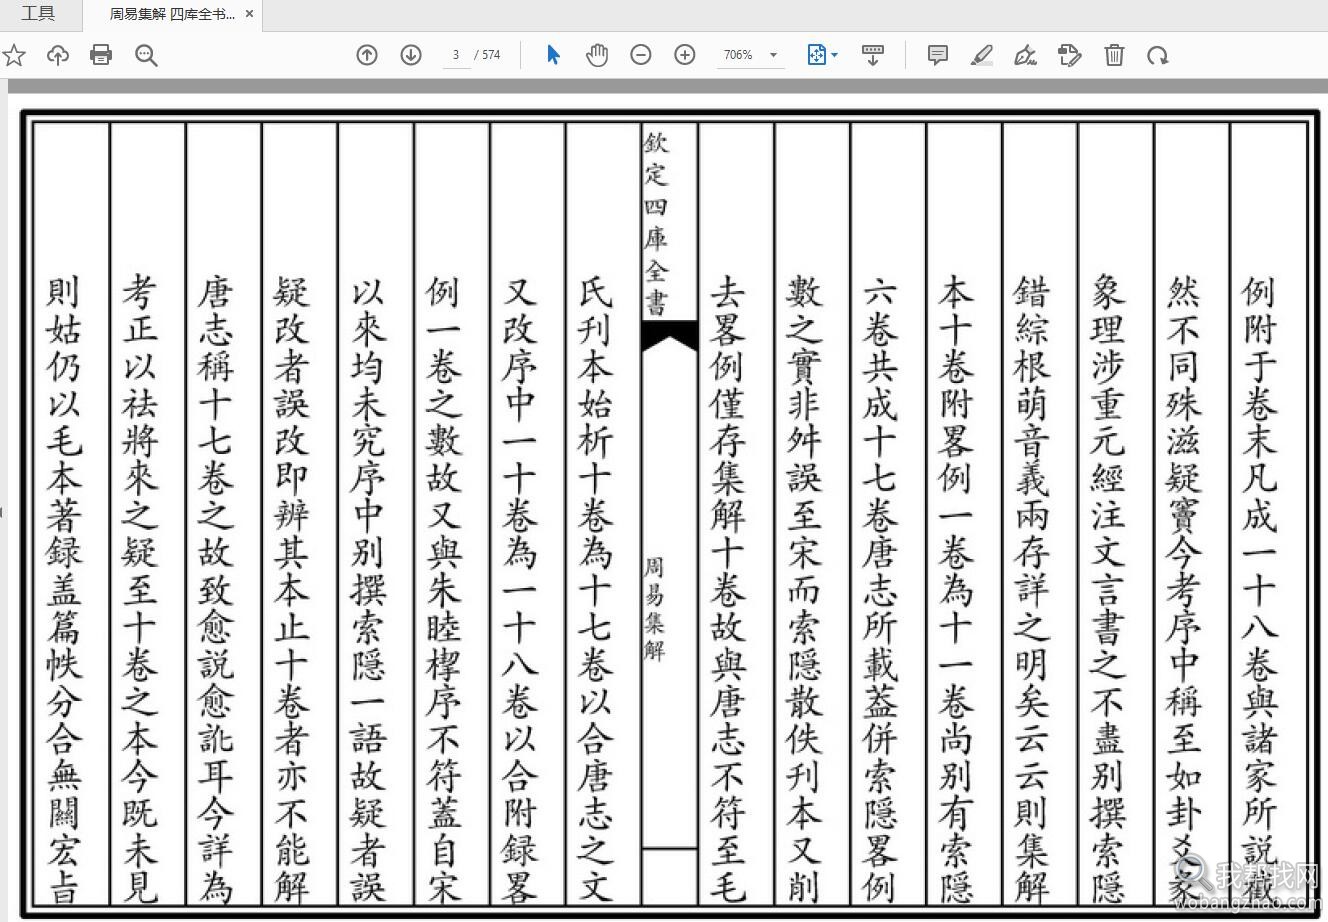
Task: Print the document using the printer icon
Action: [x=101, y=55]
